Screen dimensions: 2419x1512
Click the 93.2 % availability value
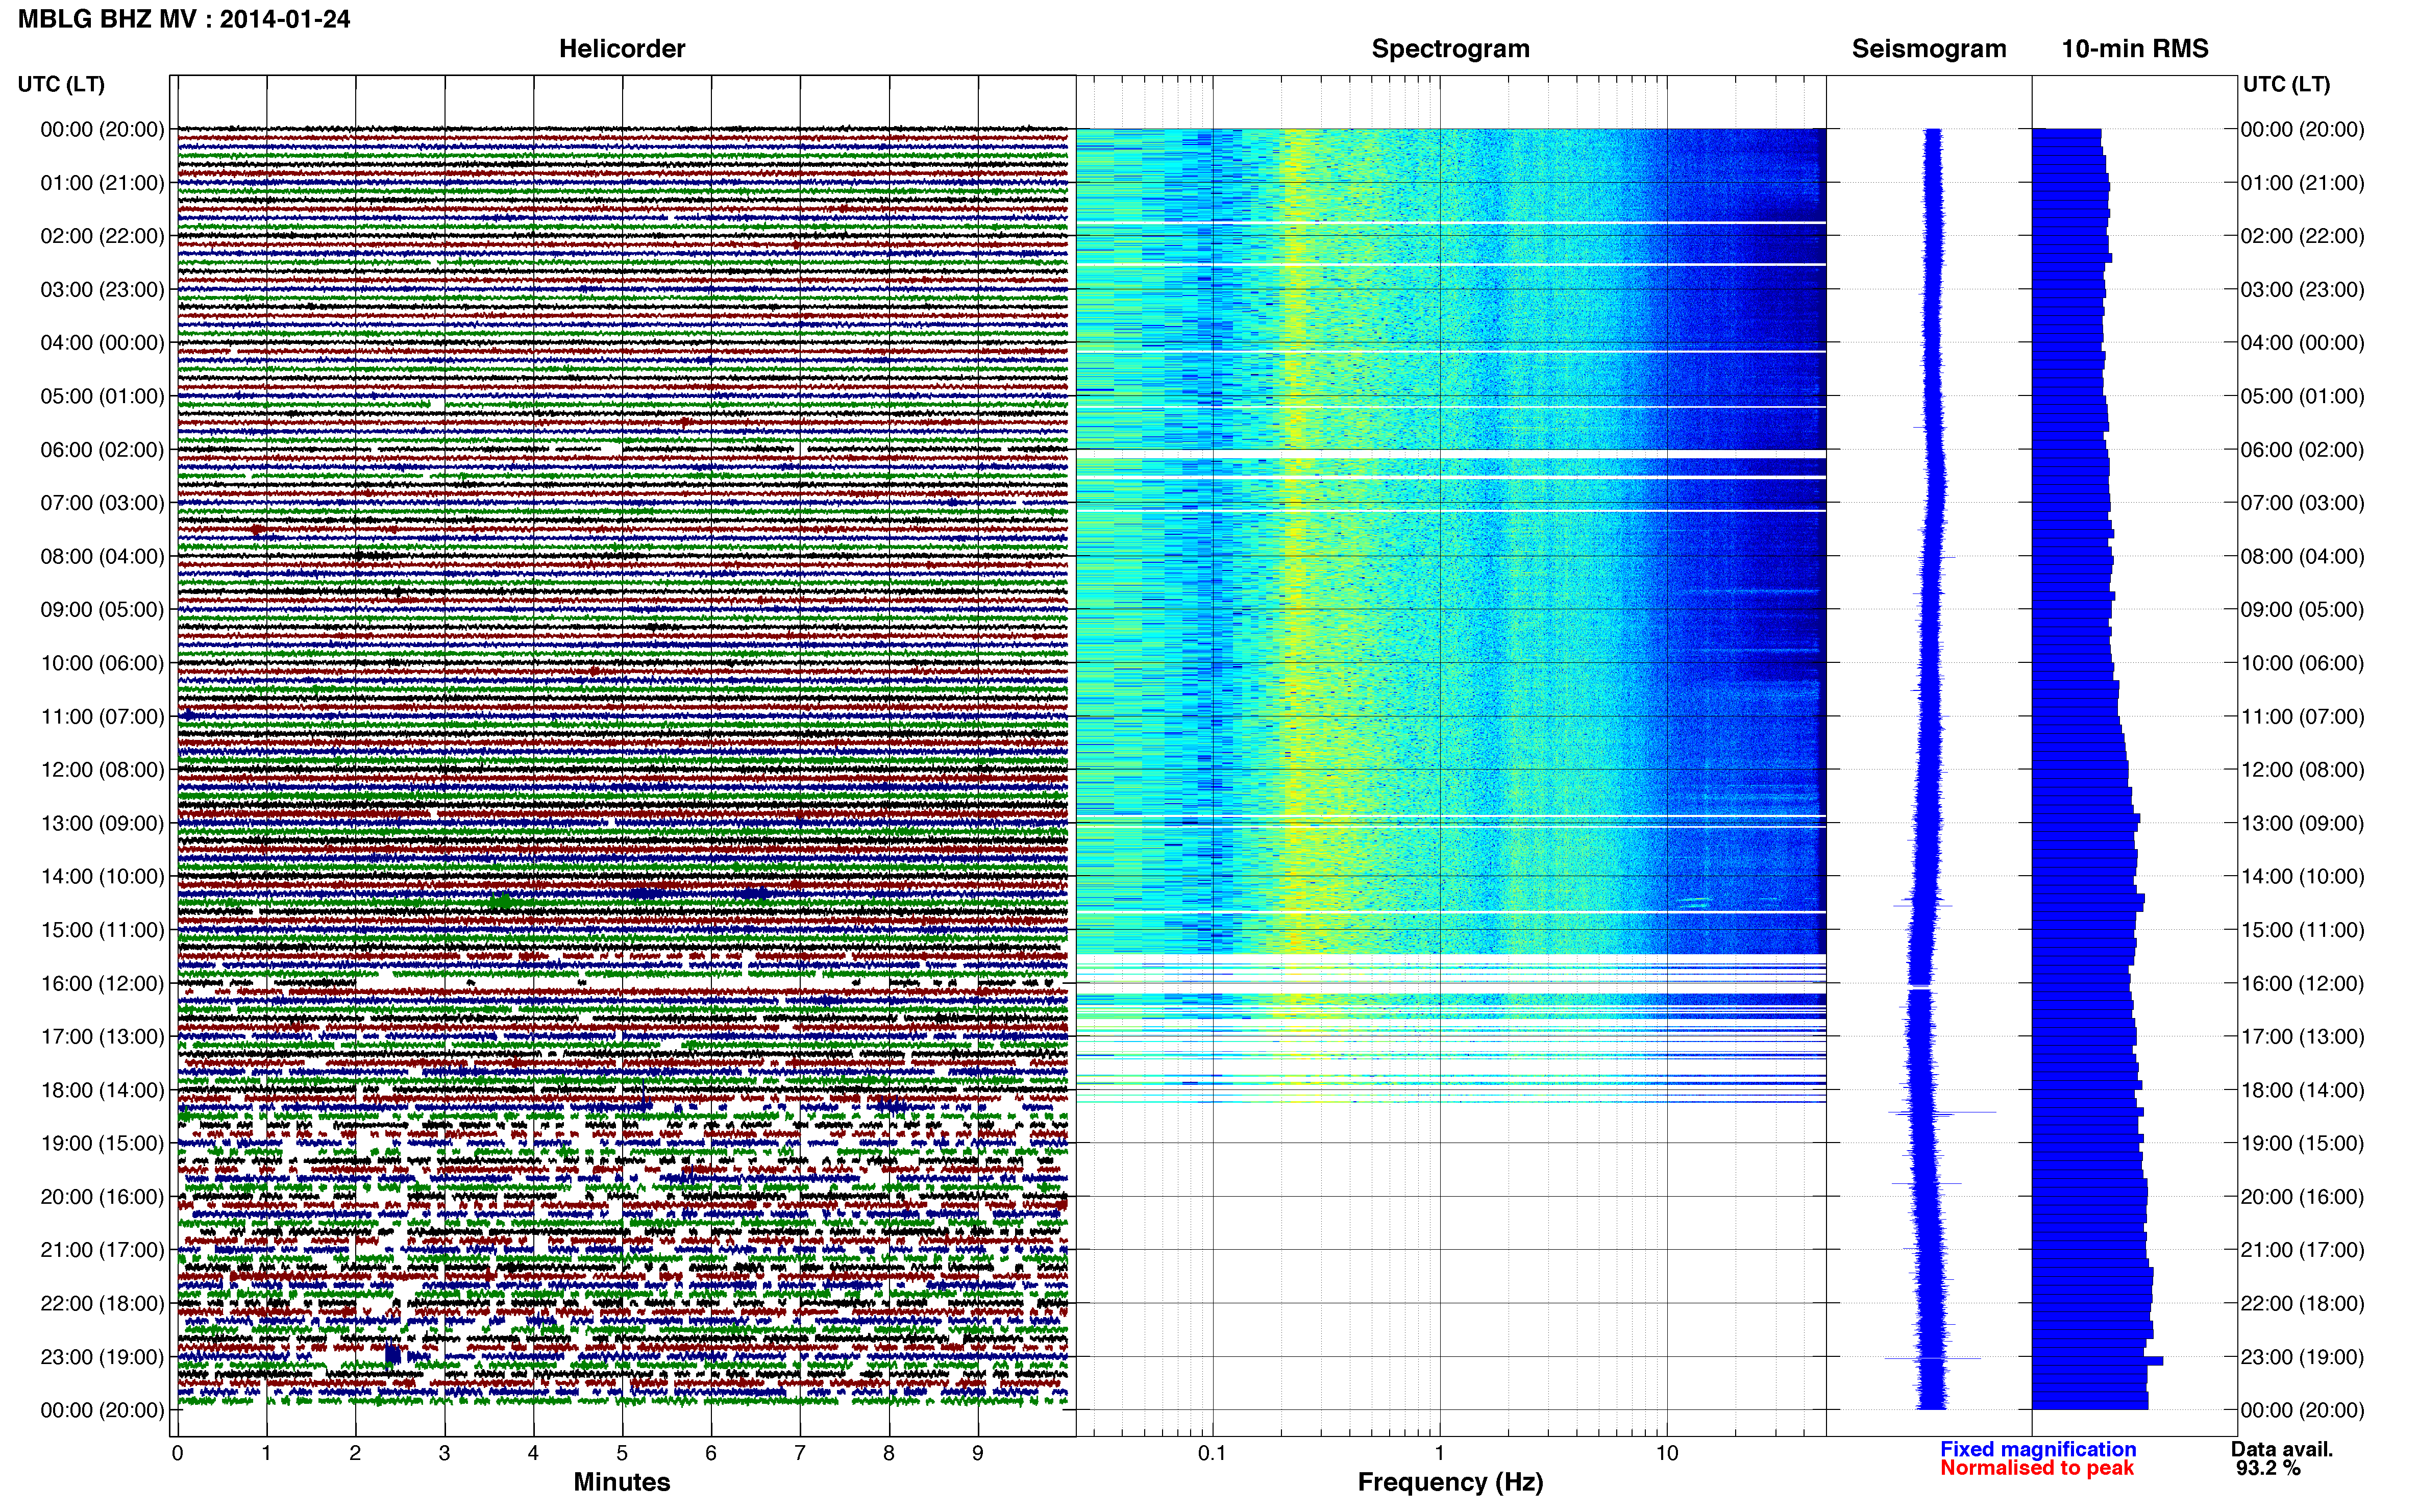(x=2268, y=1468)
